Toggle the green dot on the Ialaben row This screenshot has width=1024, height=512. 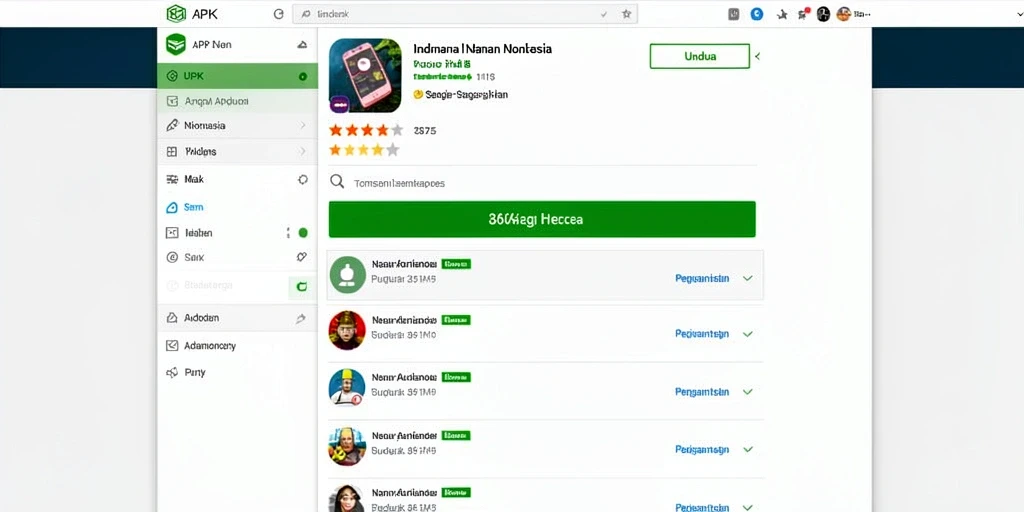click(302, 232)
